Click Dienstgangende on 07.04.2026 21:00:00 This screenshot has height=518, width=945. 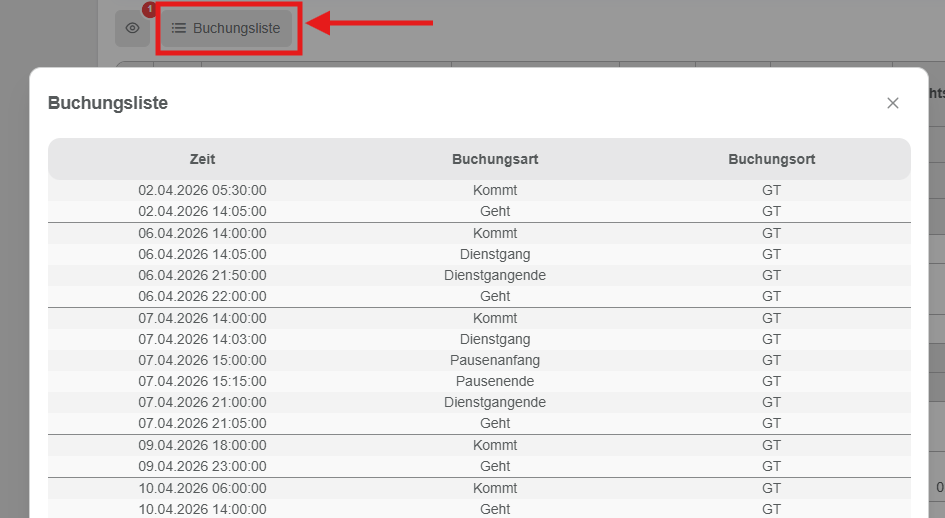479,402
